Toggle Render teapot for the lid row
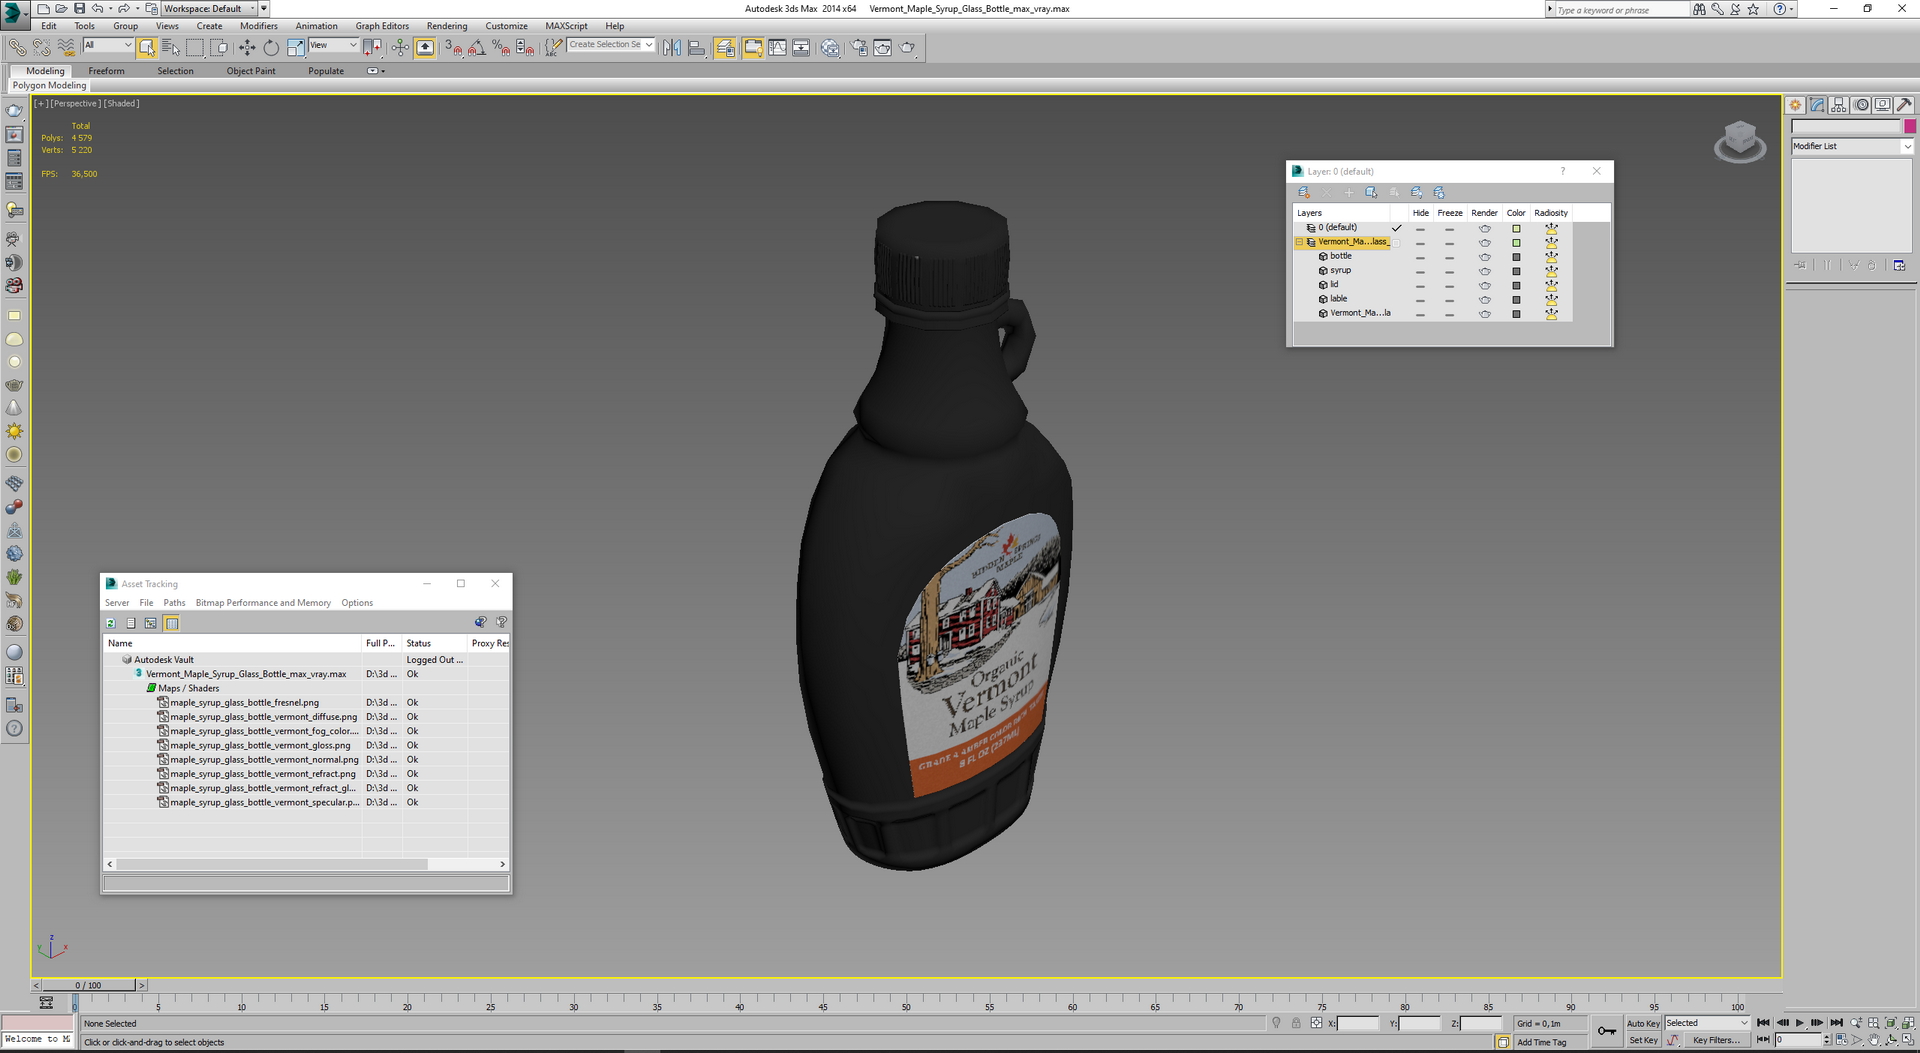Image resolution: width=1920 pixels, height=1053 pixels. [1485, 285]
